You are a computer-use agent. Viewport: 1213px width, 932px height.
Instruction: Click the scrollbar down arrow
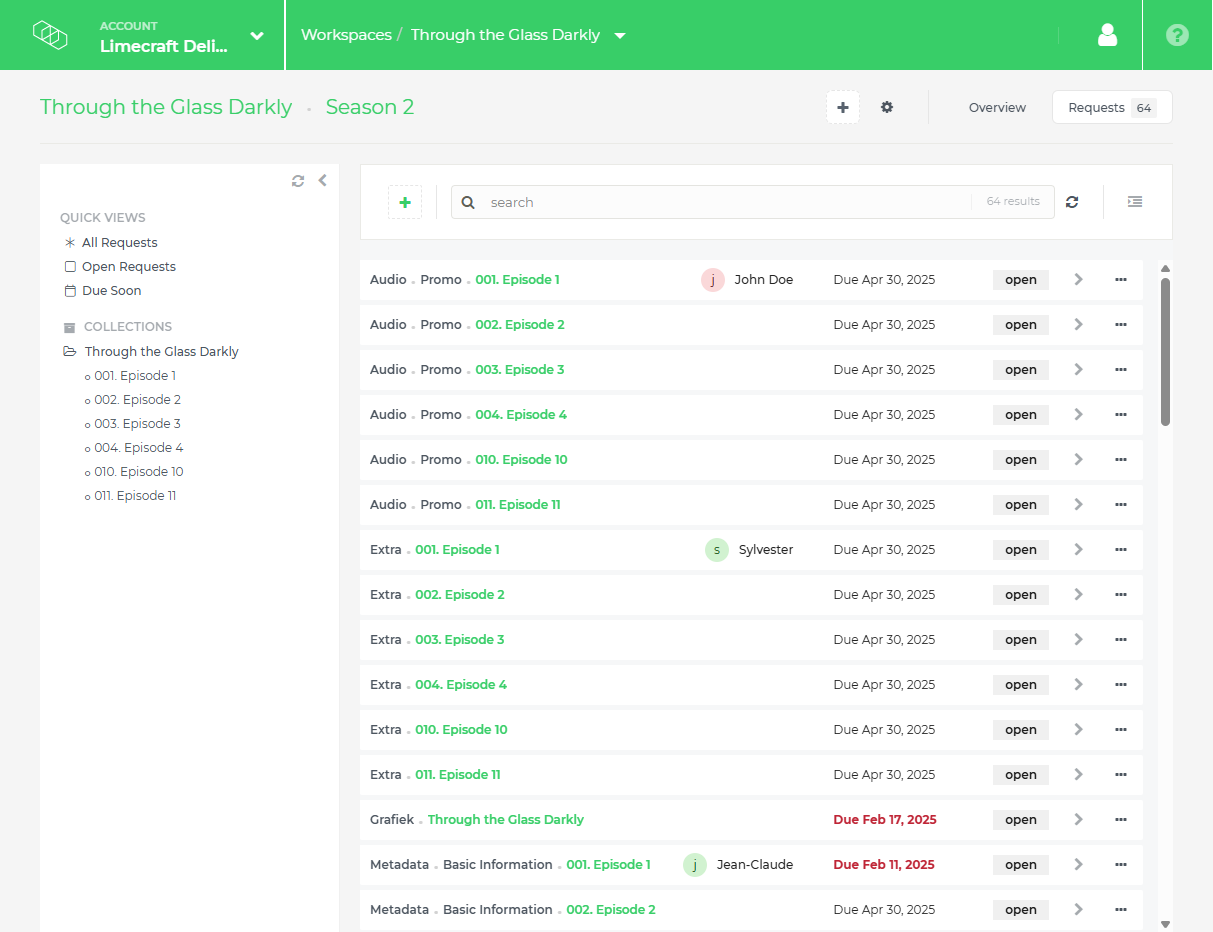click(x=1165, y=925)
